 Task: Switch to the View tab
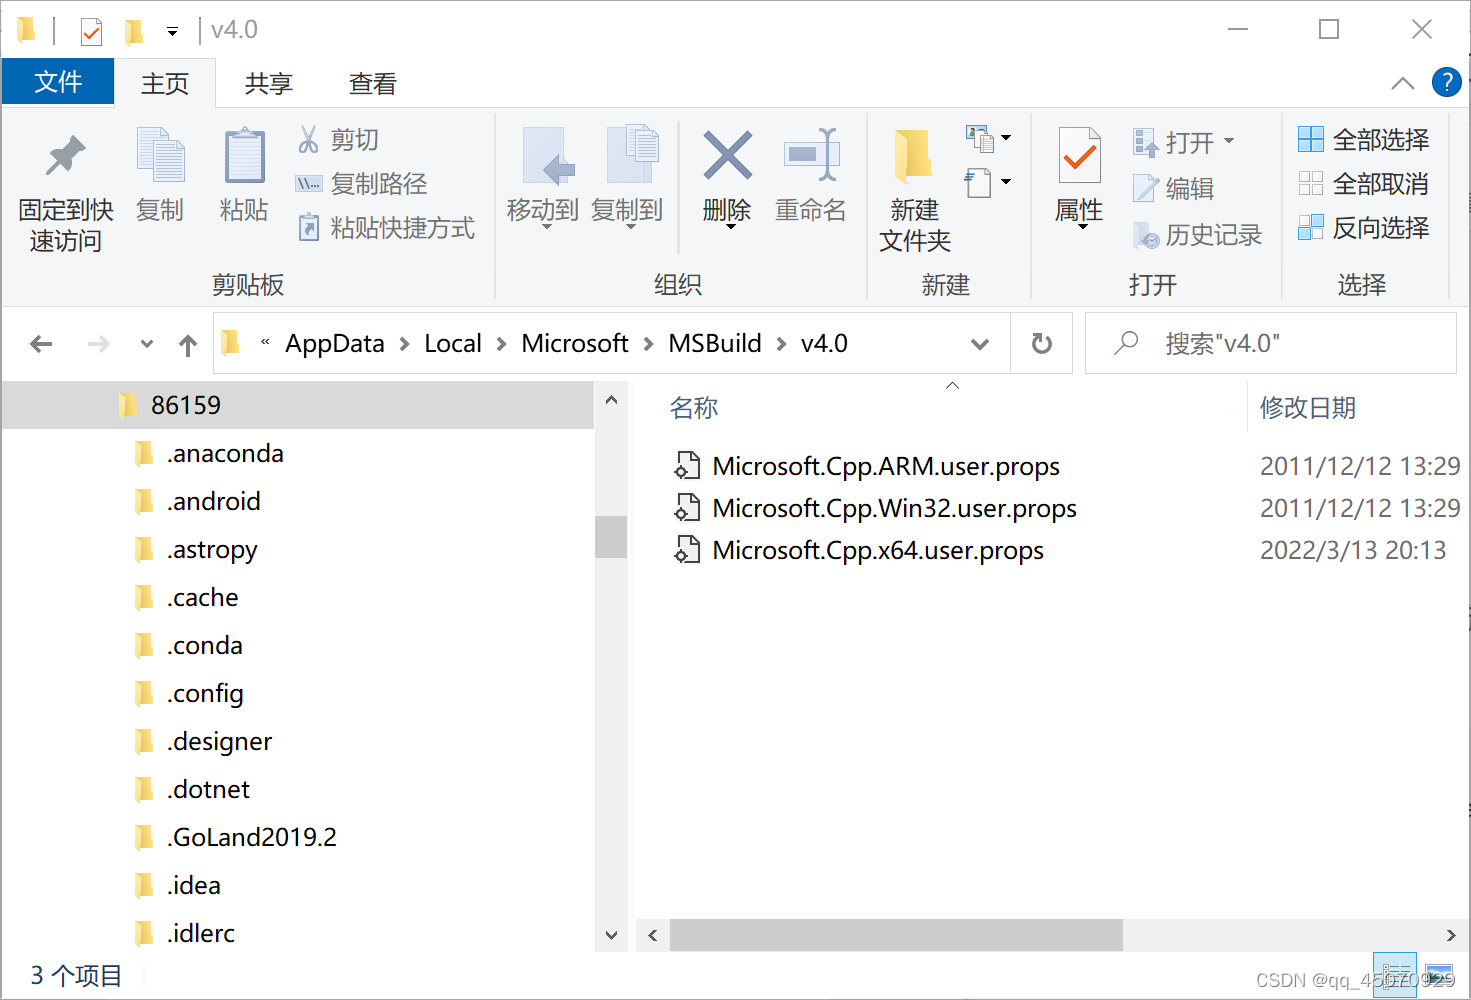pyautogui.click(x=373, y=83)
